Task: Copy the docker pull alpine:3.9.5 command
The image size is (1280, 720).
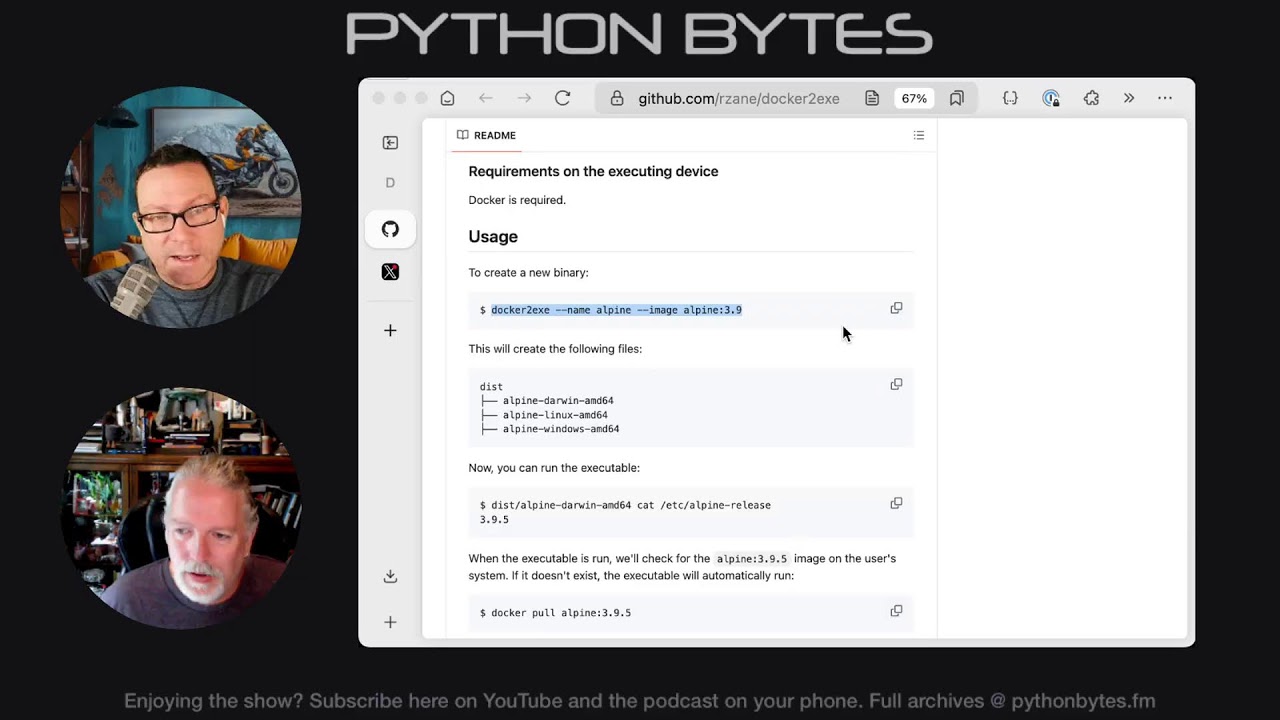Action: (896, 610)
